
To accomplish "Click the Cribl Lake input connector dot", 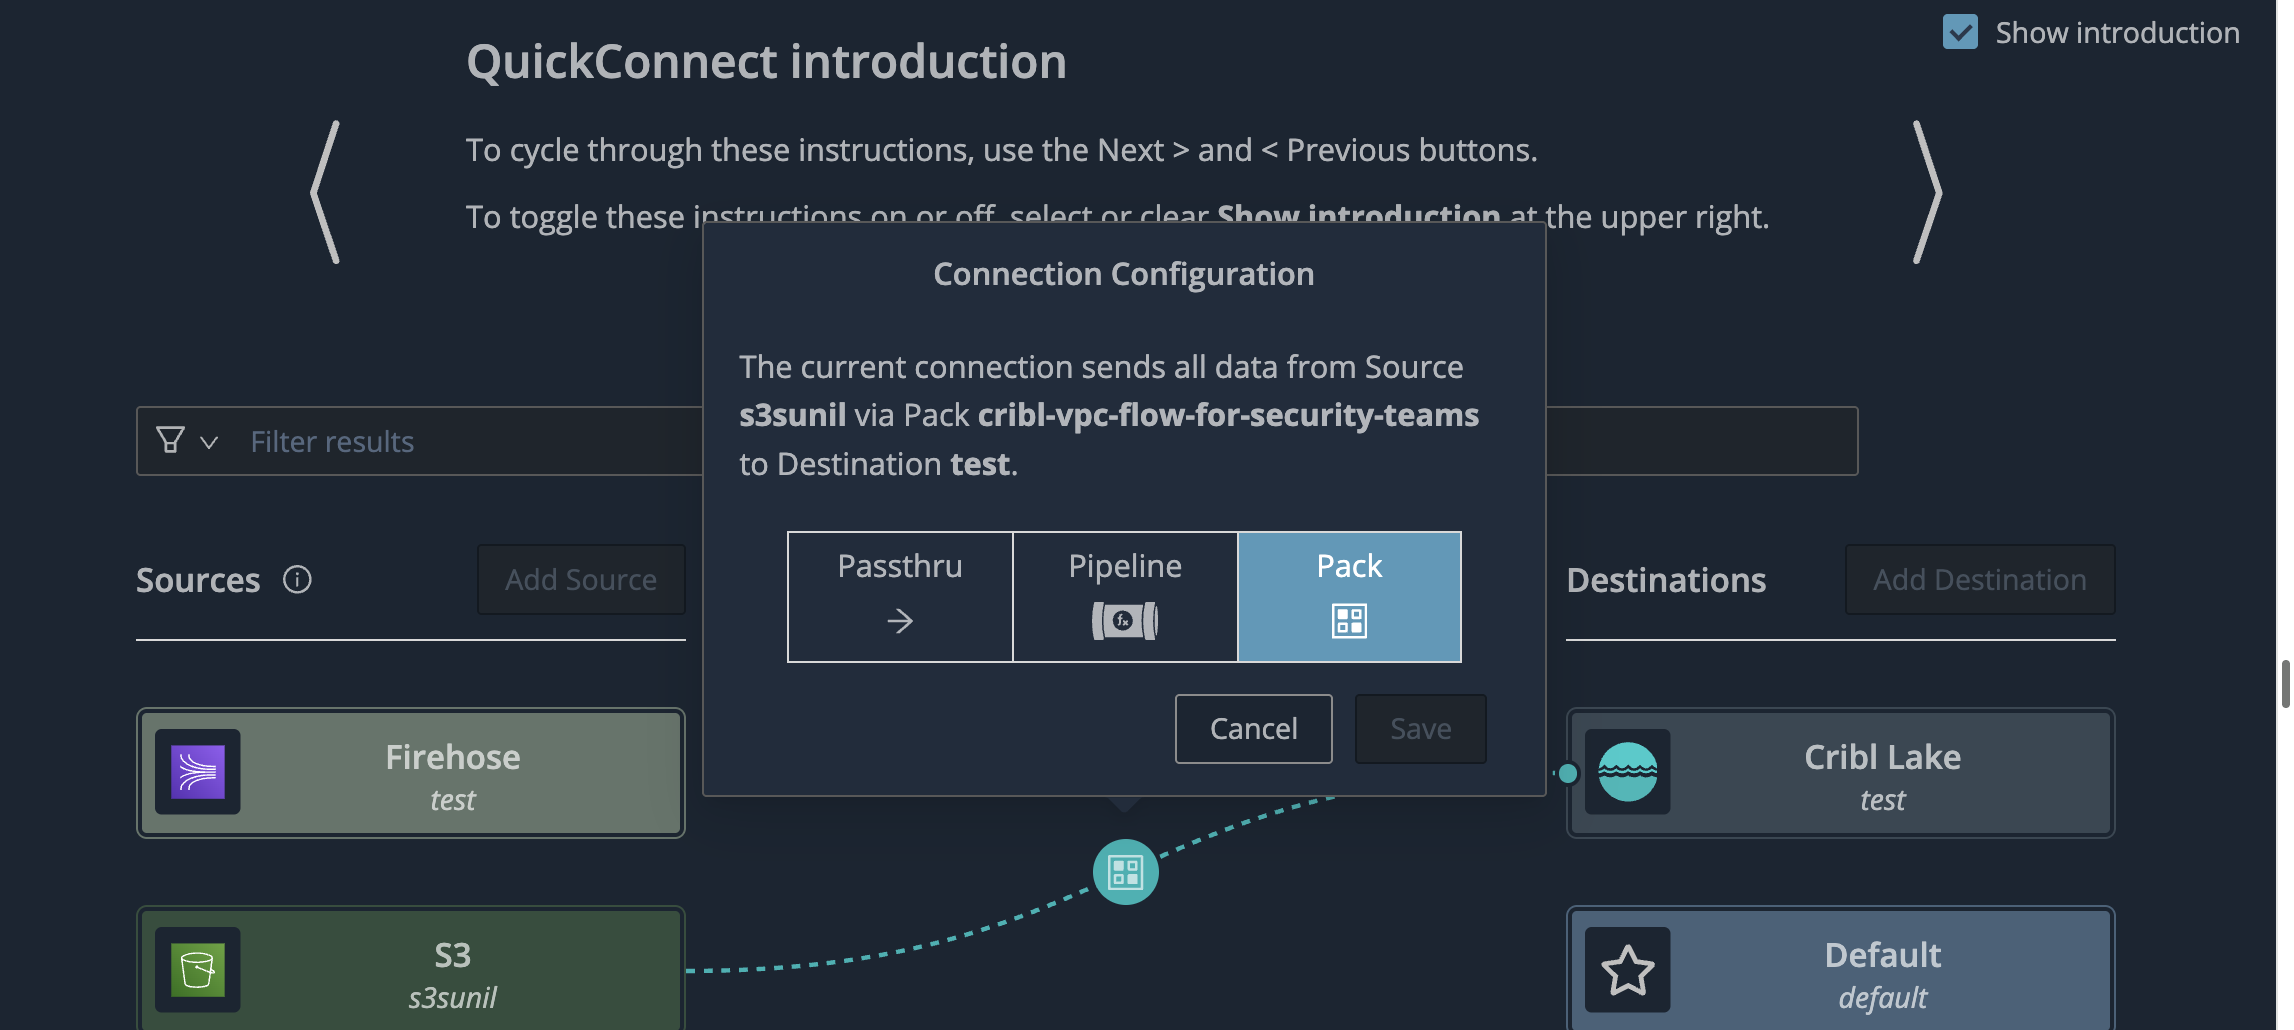I will tap(1568, 773).
